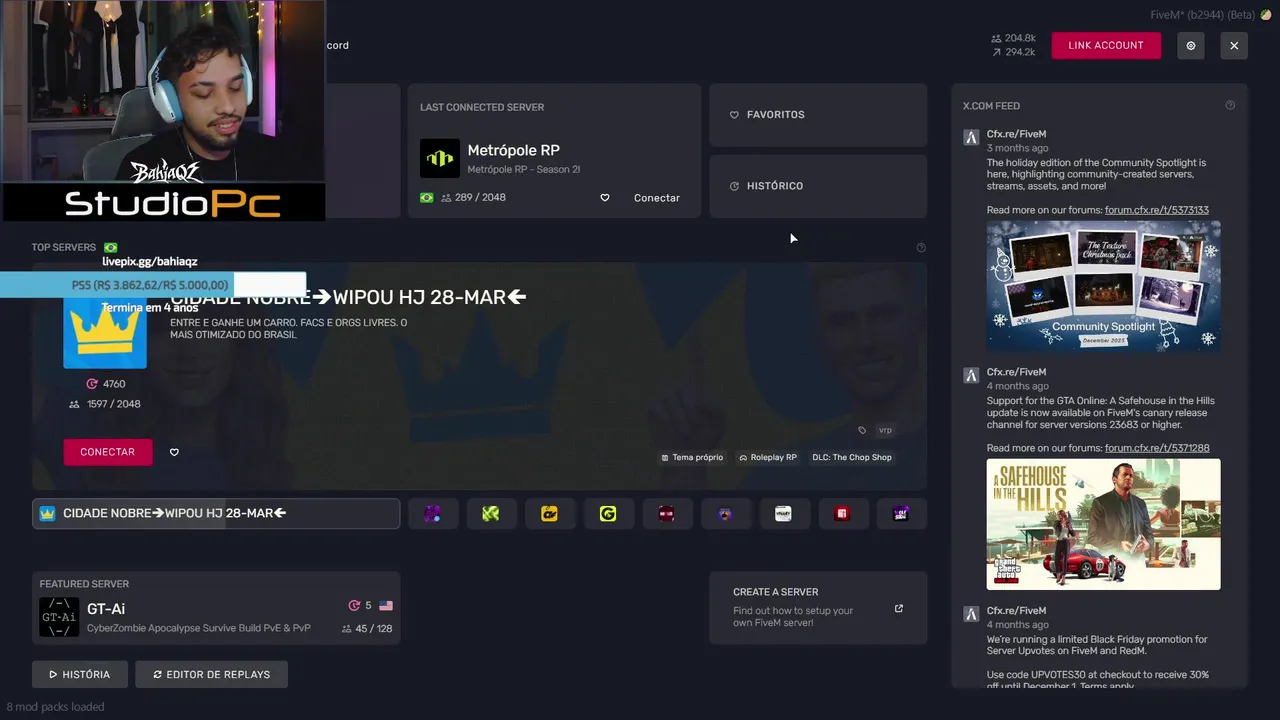
Task: Click the 1597 / 2048 player count
Action: 105,404
